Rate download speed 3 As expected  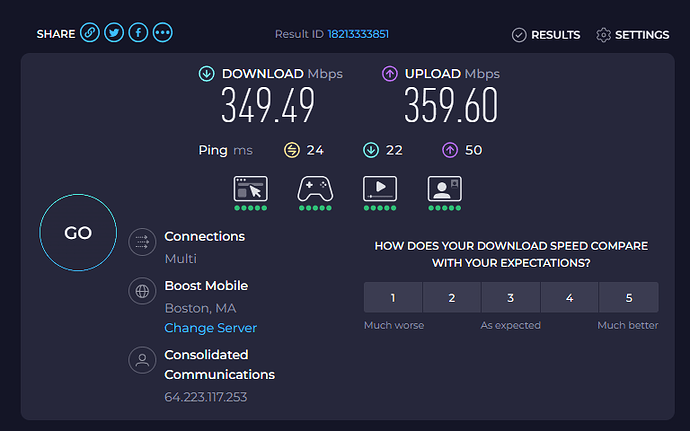[510, 298]
